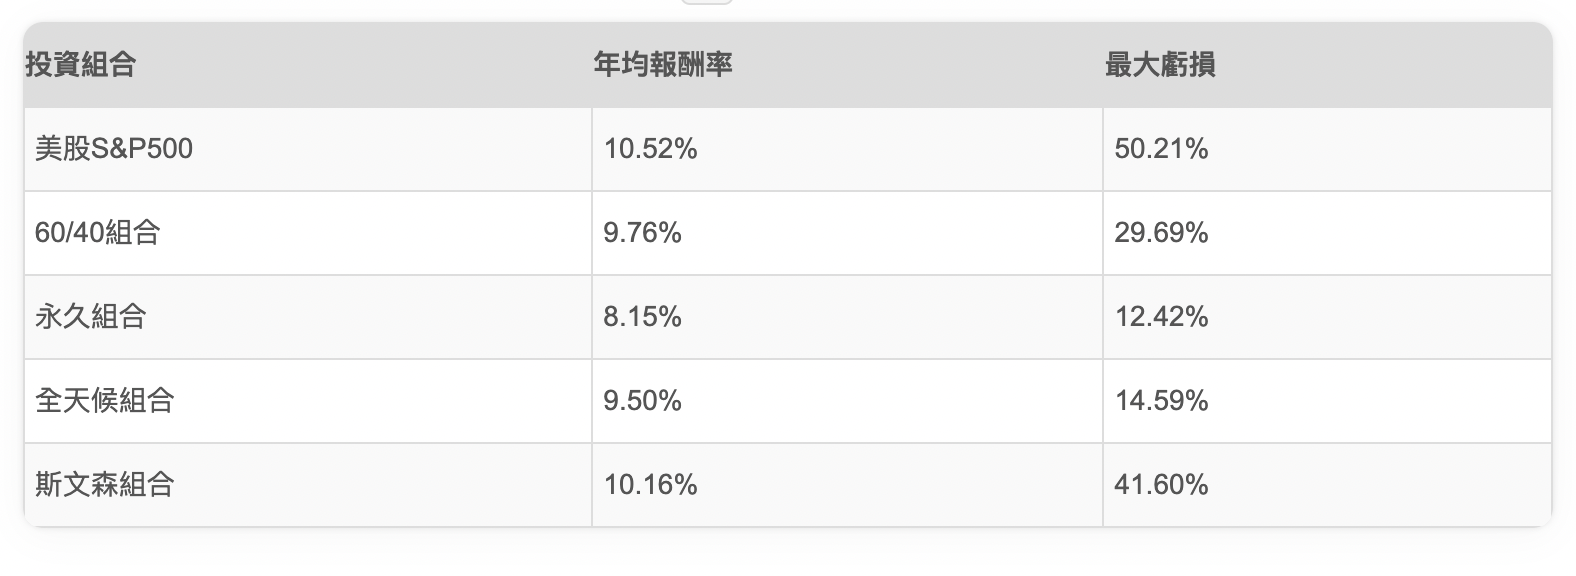Screen dimensions: 1576x576
Task: Click the 最大虧損 column header
Action: 1160,65
